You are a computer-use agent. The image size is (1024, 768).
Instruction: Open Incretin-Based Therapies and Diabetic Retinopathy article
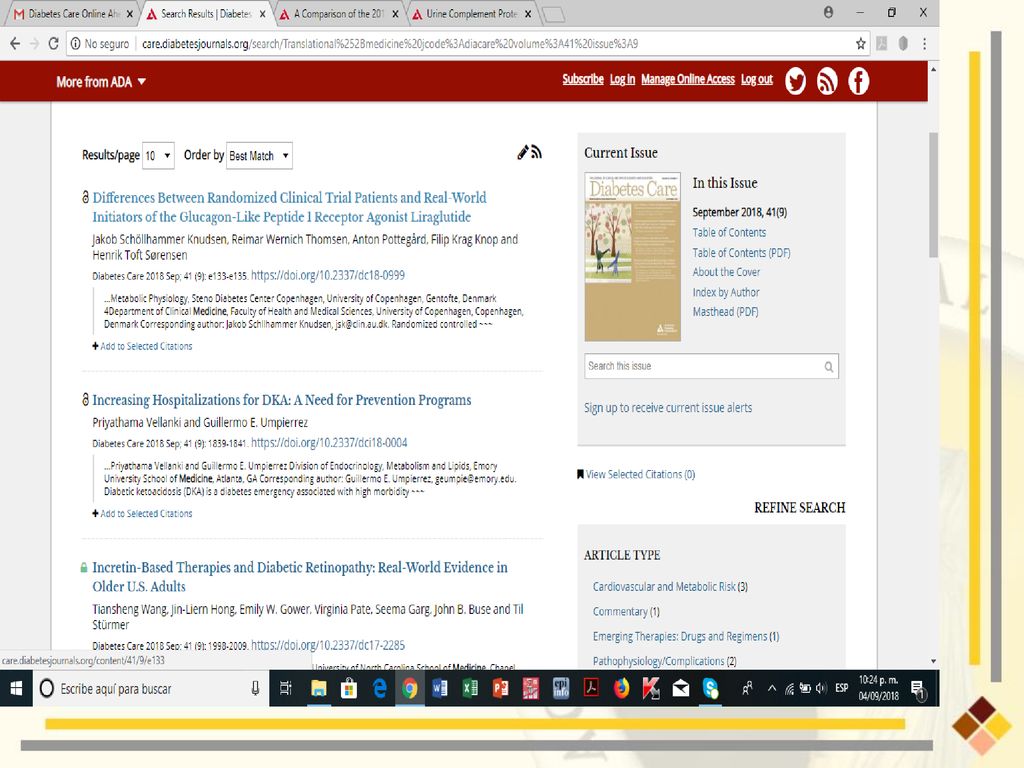300,577
